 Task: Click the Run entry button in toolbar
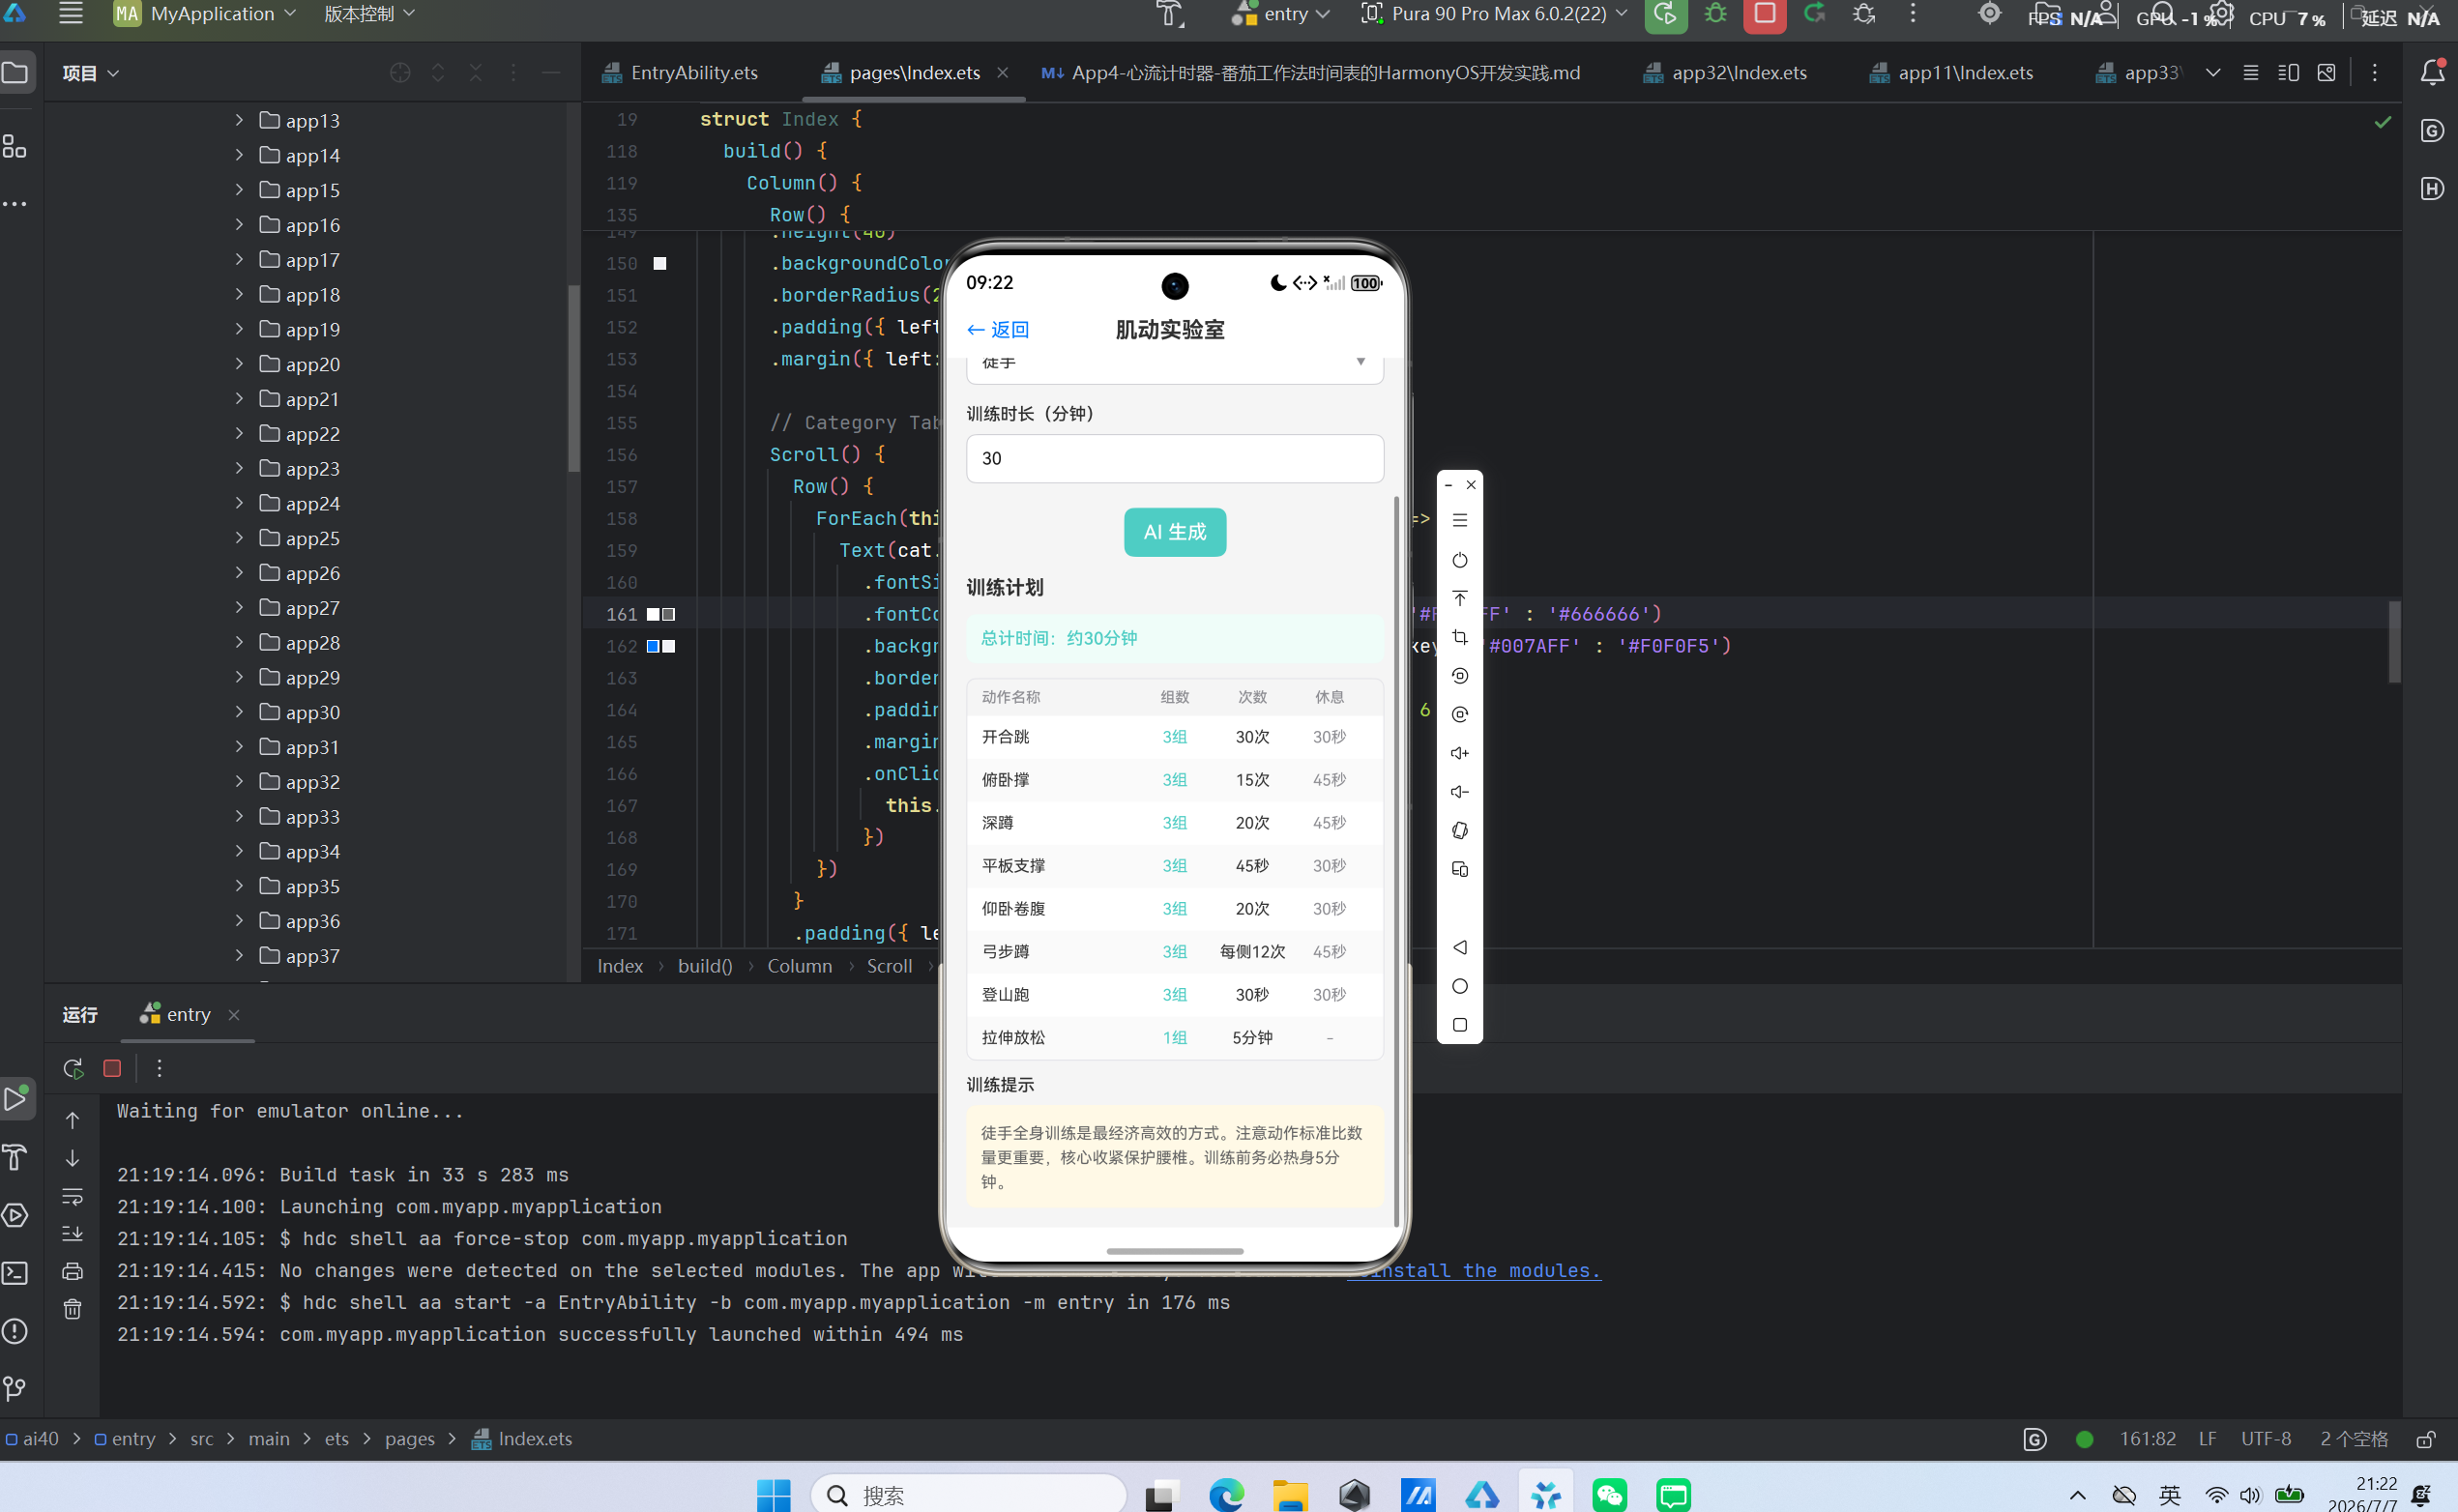pyautogui.click(x=1665, y=14)
